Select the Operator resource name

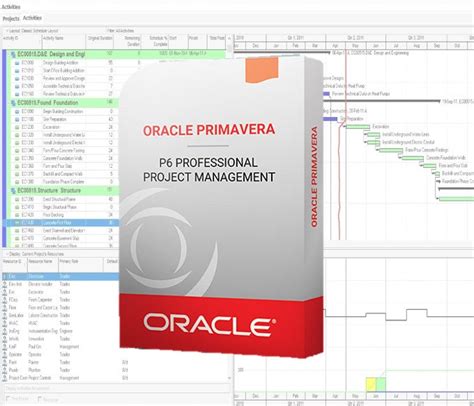pyautogui.click(x=35, y=355)
